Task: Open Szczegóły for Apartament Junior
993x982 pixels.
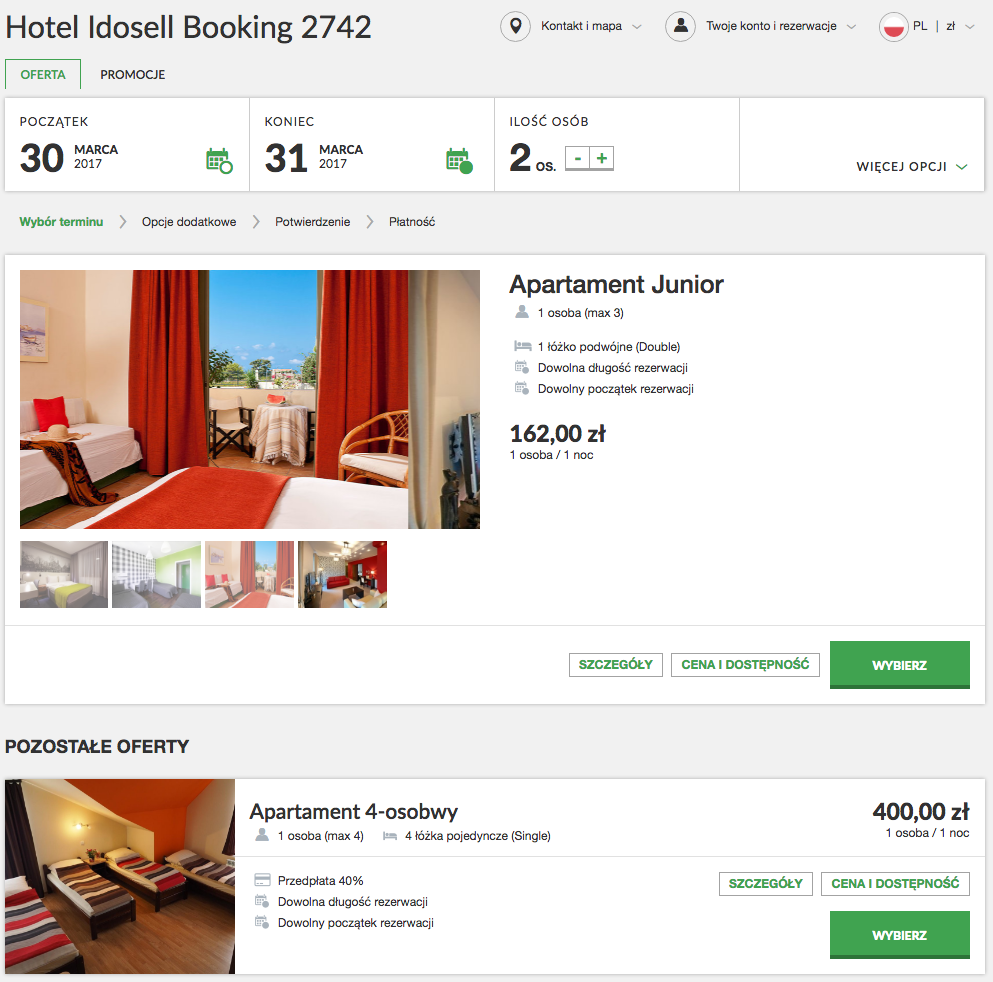Action: [616, 665]
